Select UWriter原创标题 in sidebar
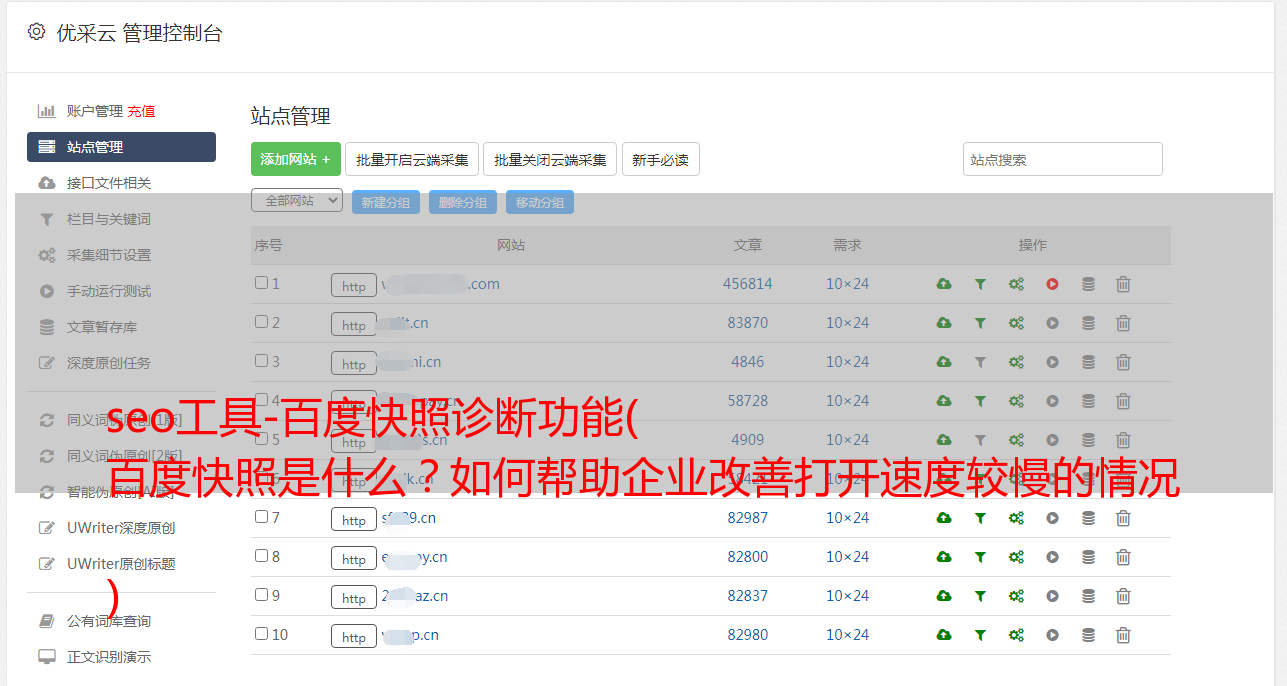The image size is (1287, 686). pos(121,564)
